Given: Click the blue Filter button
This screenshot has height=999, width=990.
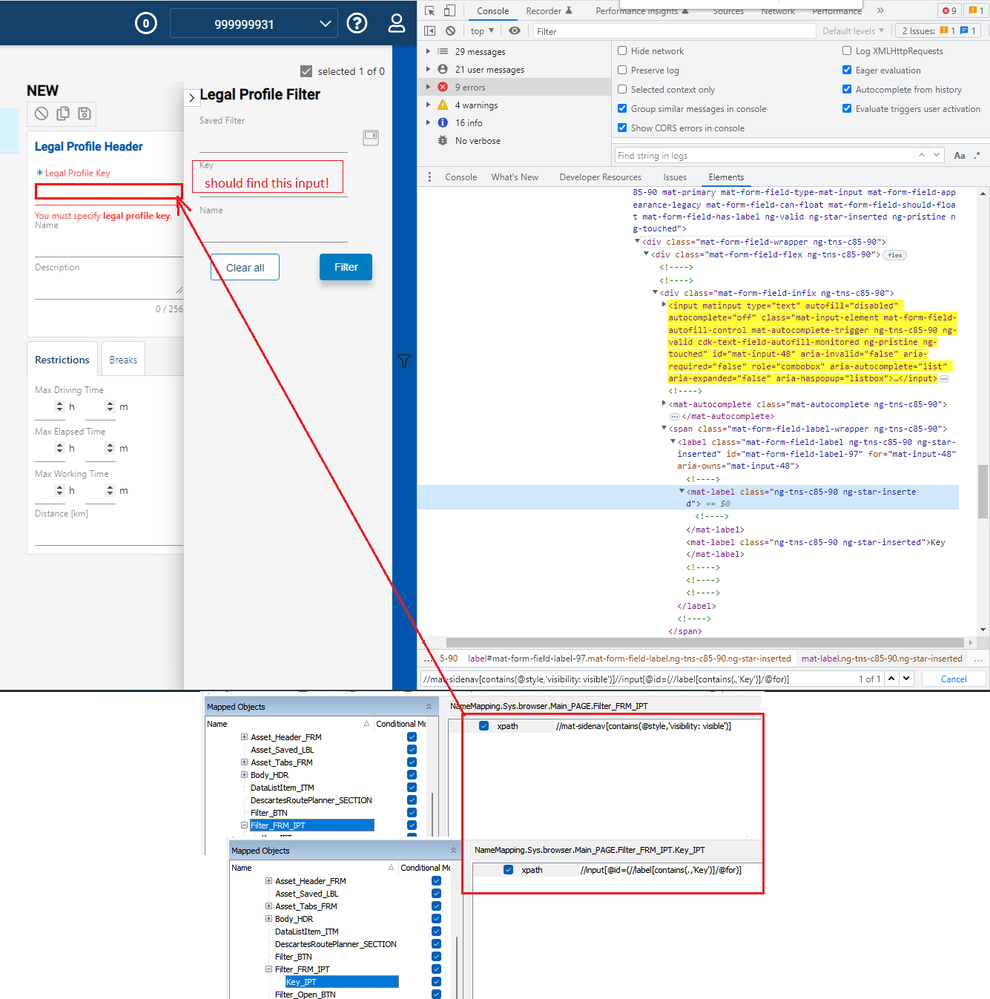Looking at the screenshot, I should (346, 267).
